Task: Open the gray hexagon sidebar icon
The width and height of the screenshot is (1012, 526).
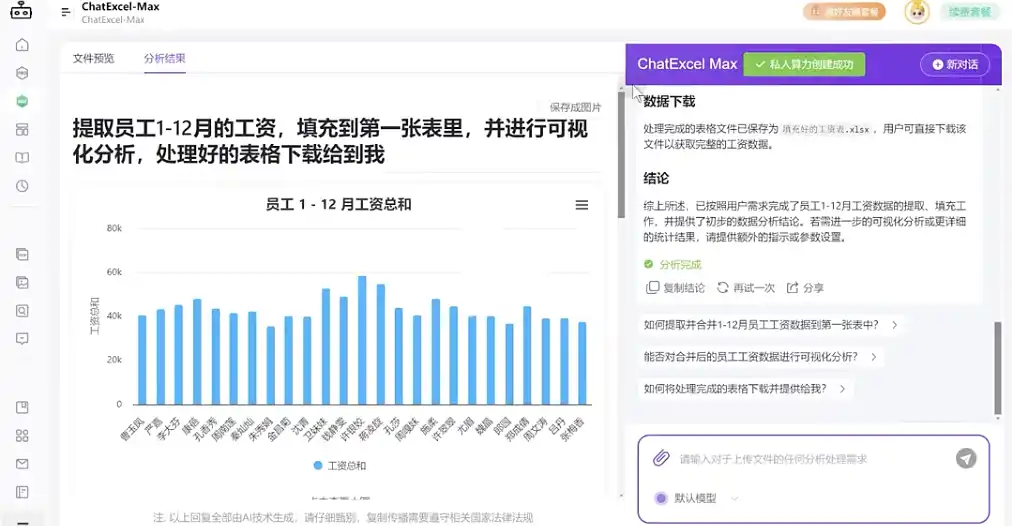Action: (x=22, y=73)
